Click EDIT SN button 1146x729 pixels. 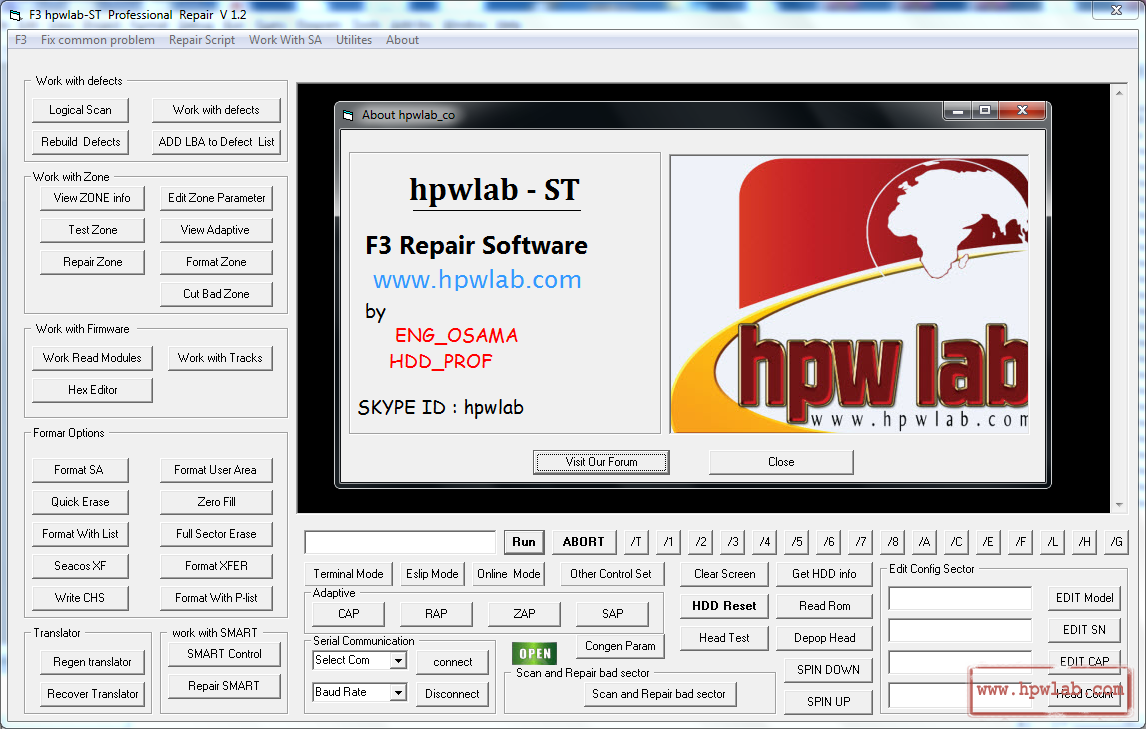click(x=1085, y=630)
